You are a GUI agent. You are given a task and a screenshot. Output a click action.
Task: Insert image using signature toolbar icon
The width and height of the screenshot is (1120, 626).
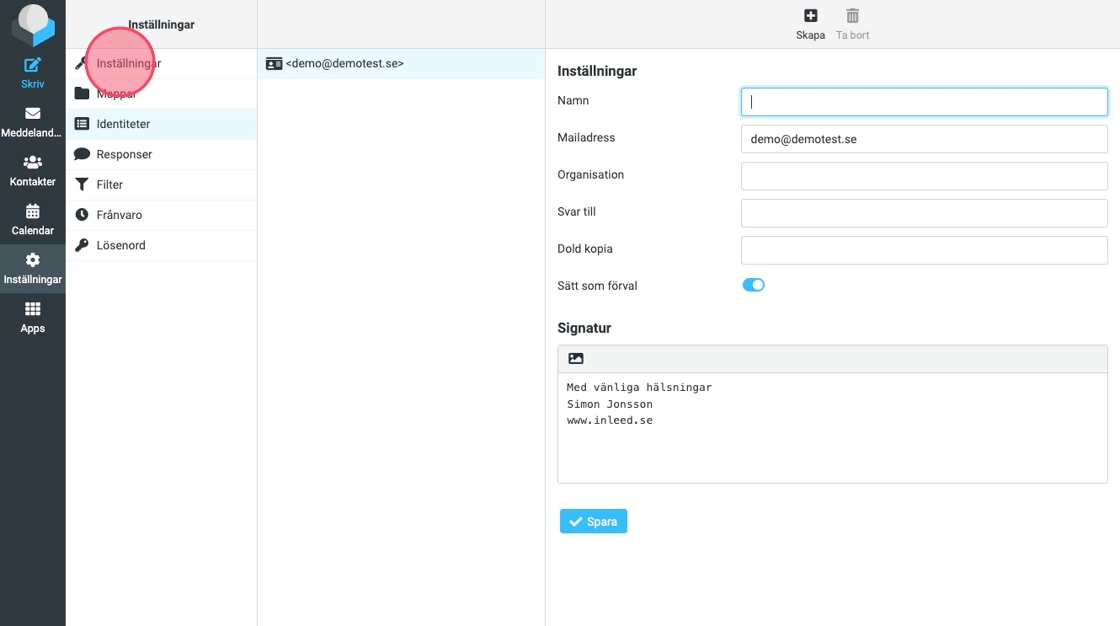[576, 358]
